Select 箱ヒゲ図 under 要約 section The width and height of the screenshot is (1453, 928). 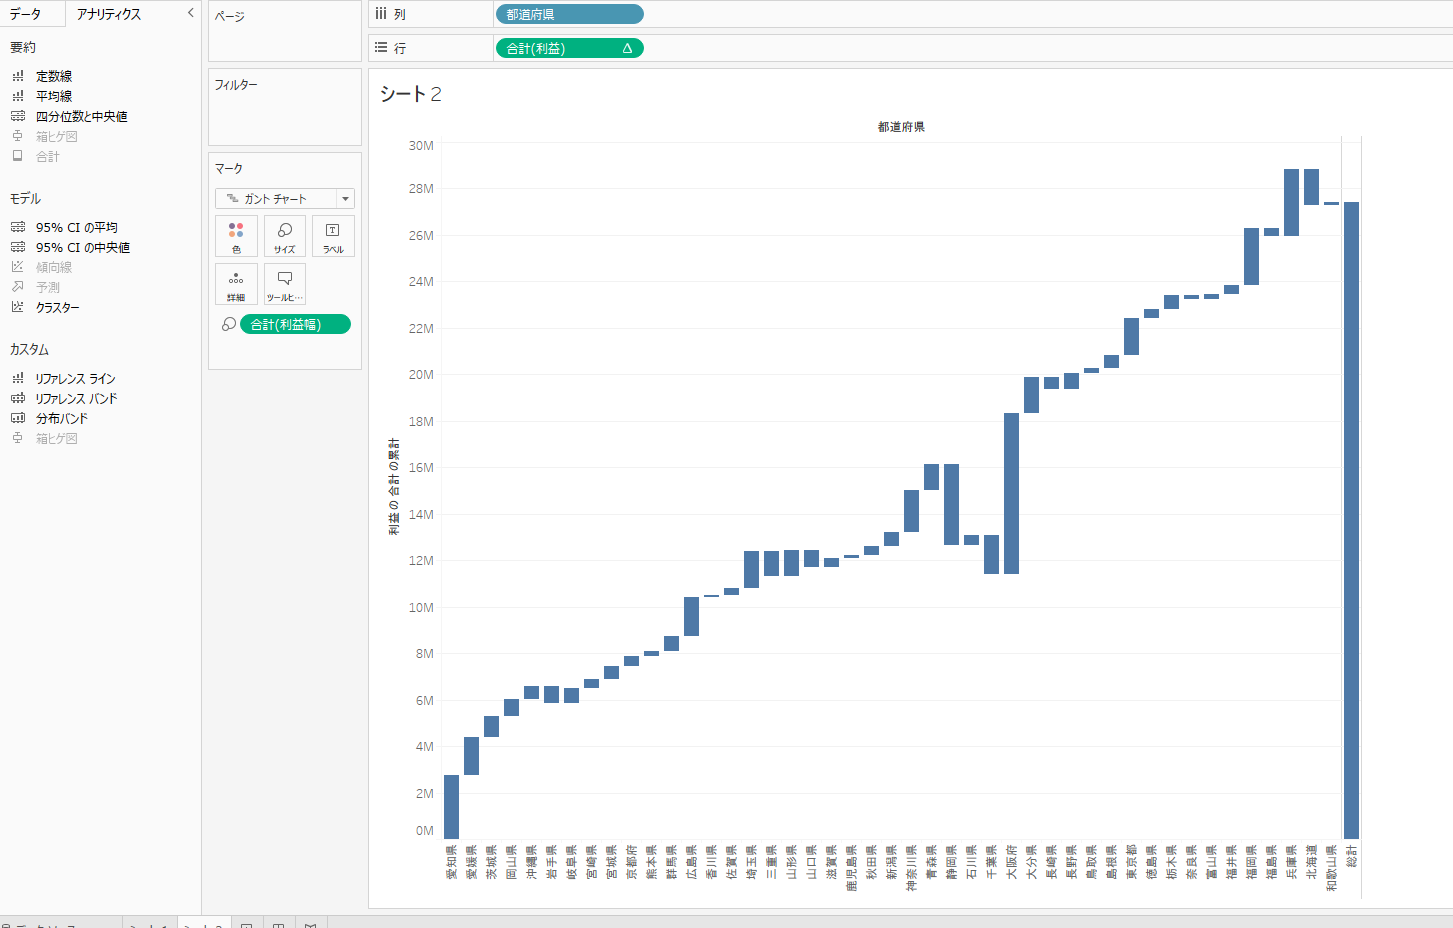coord(56,136)
